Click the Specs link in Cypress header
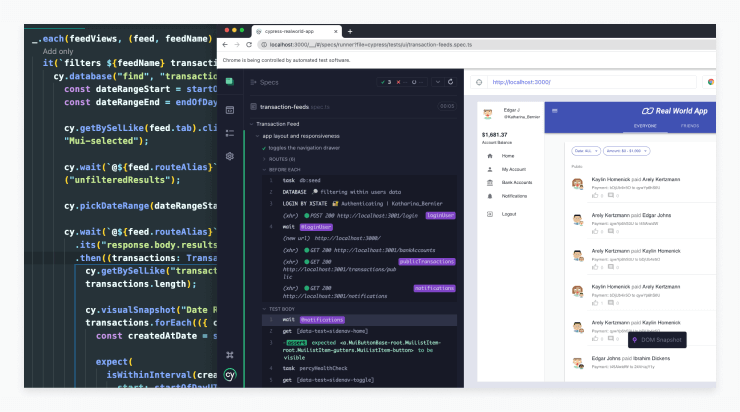The width and height of the screenshot is (740, 412). [269, 82]
